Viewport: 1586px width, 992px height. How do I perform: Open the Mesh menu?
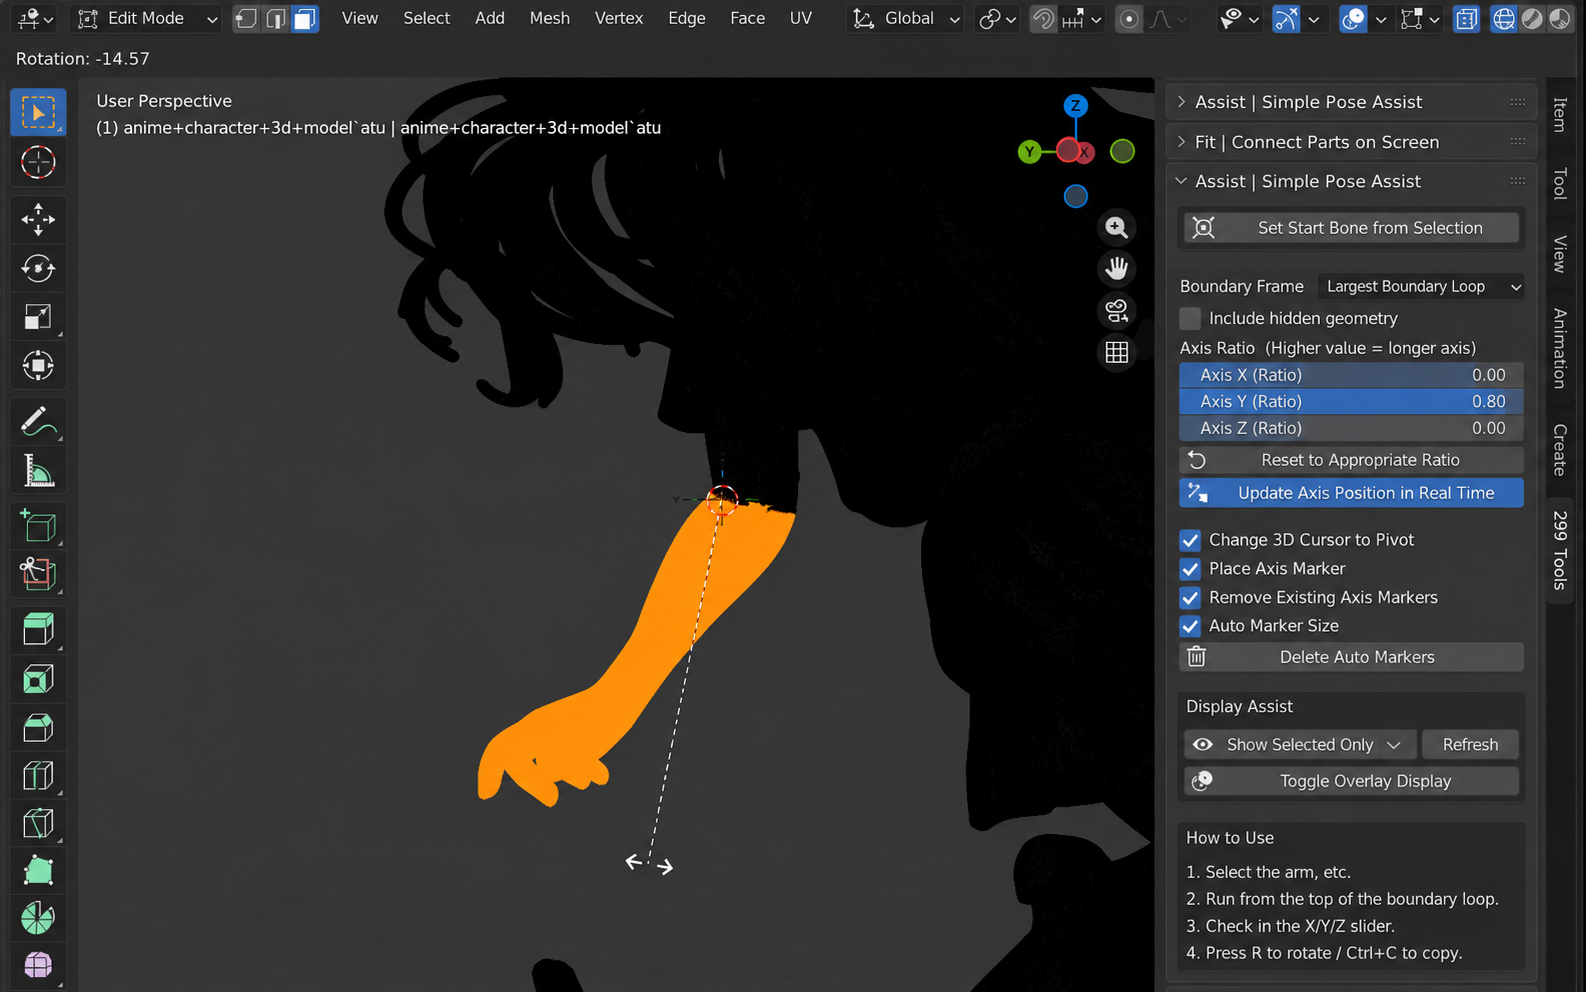click(549, 18)
